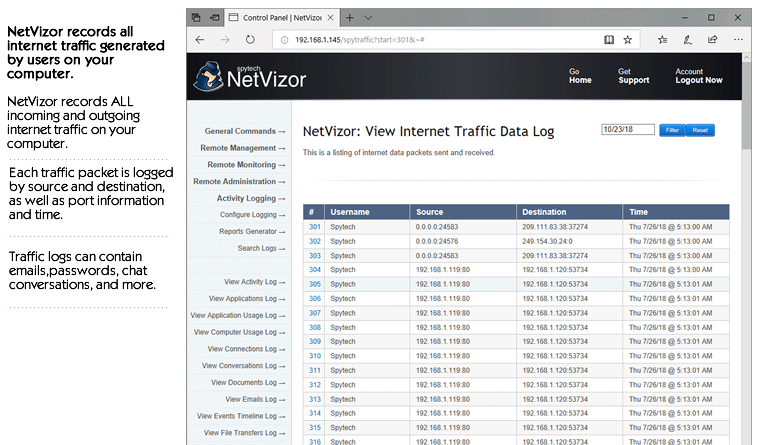Open View Conversations Log
Screen dimensions: 761x445
point(244,366)
